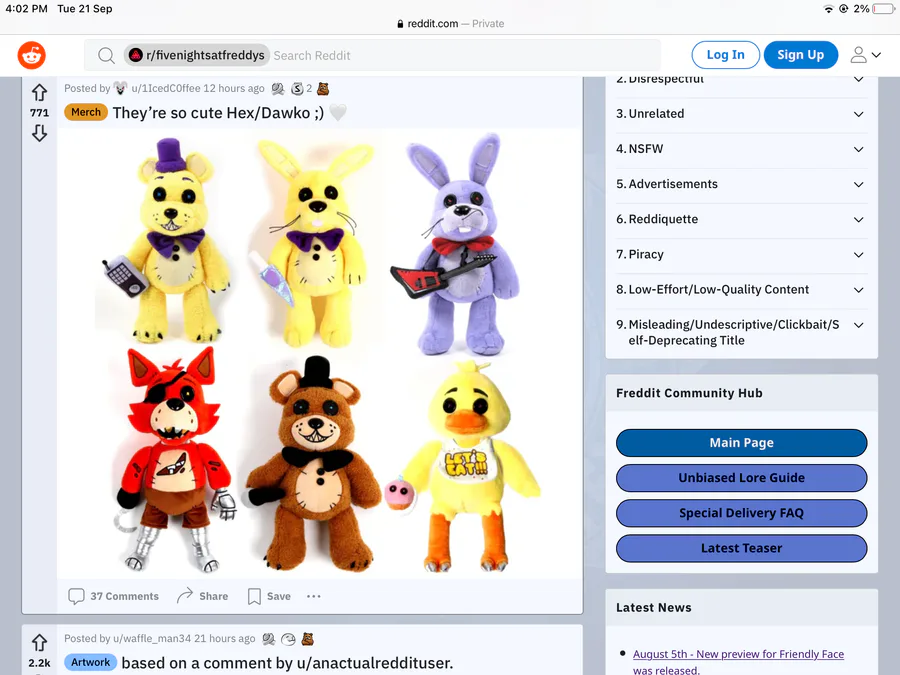
Task: Open comments icon on the merch post
Action: (76, 596)
